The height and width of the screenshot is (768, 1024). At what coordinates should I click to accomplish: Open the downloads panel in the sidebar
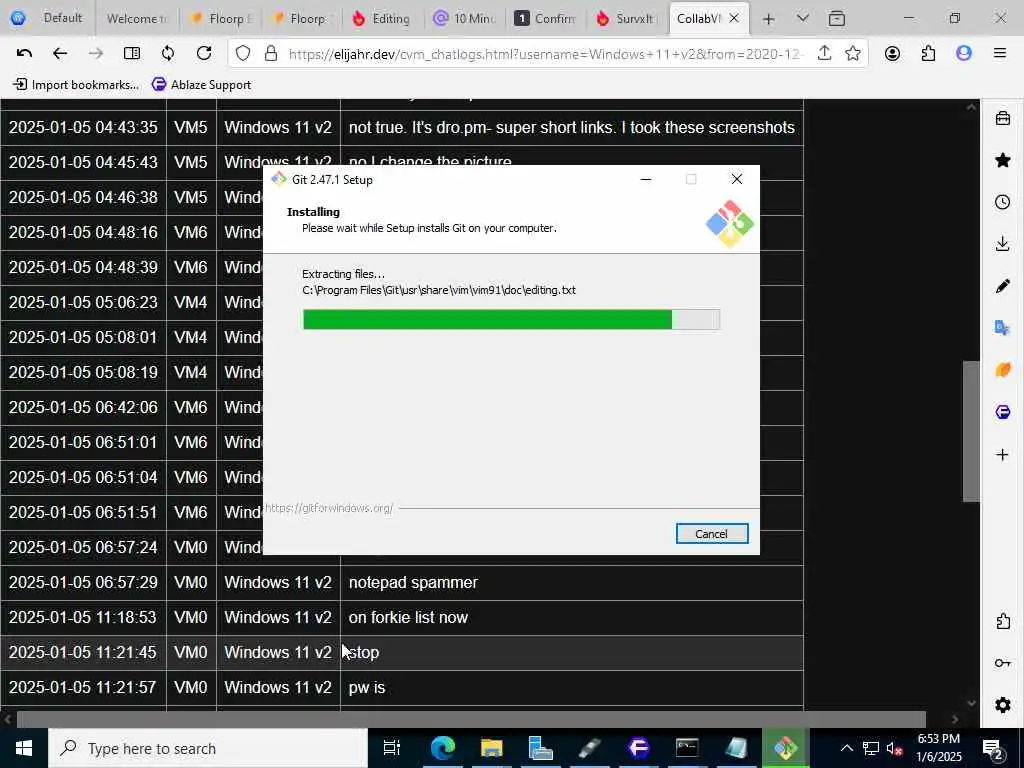click(x=1002, y=244)
